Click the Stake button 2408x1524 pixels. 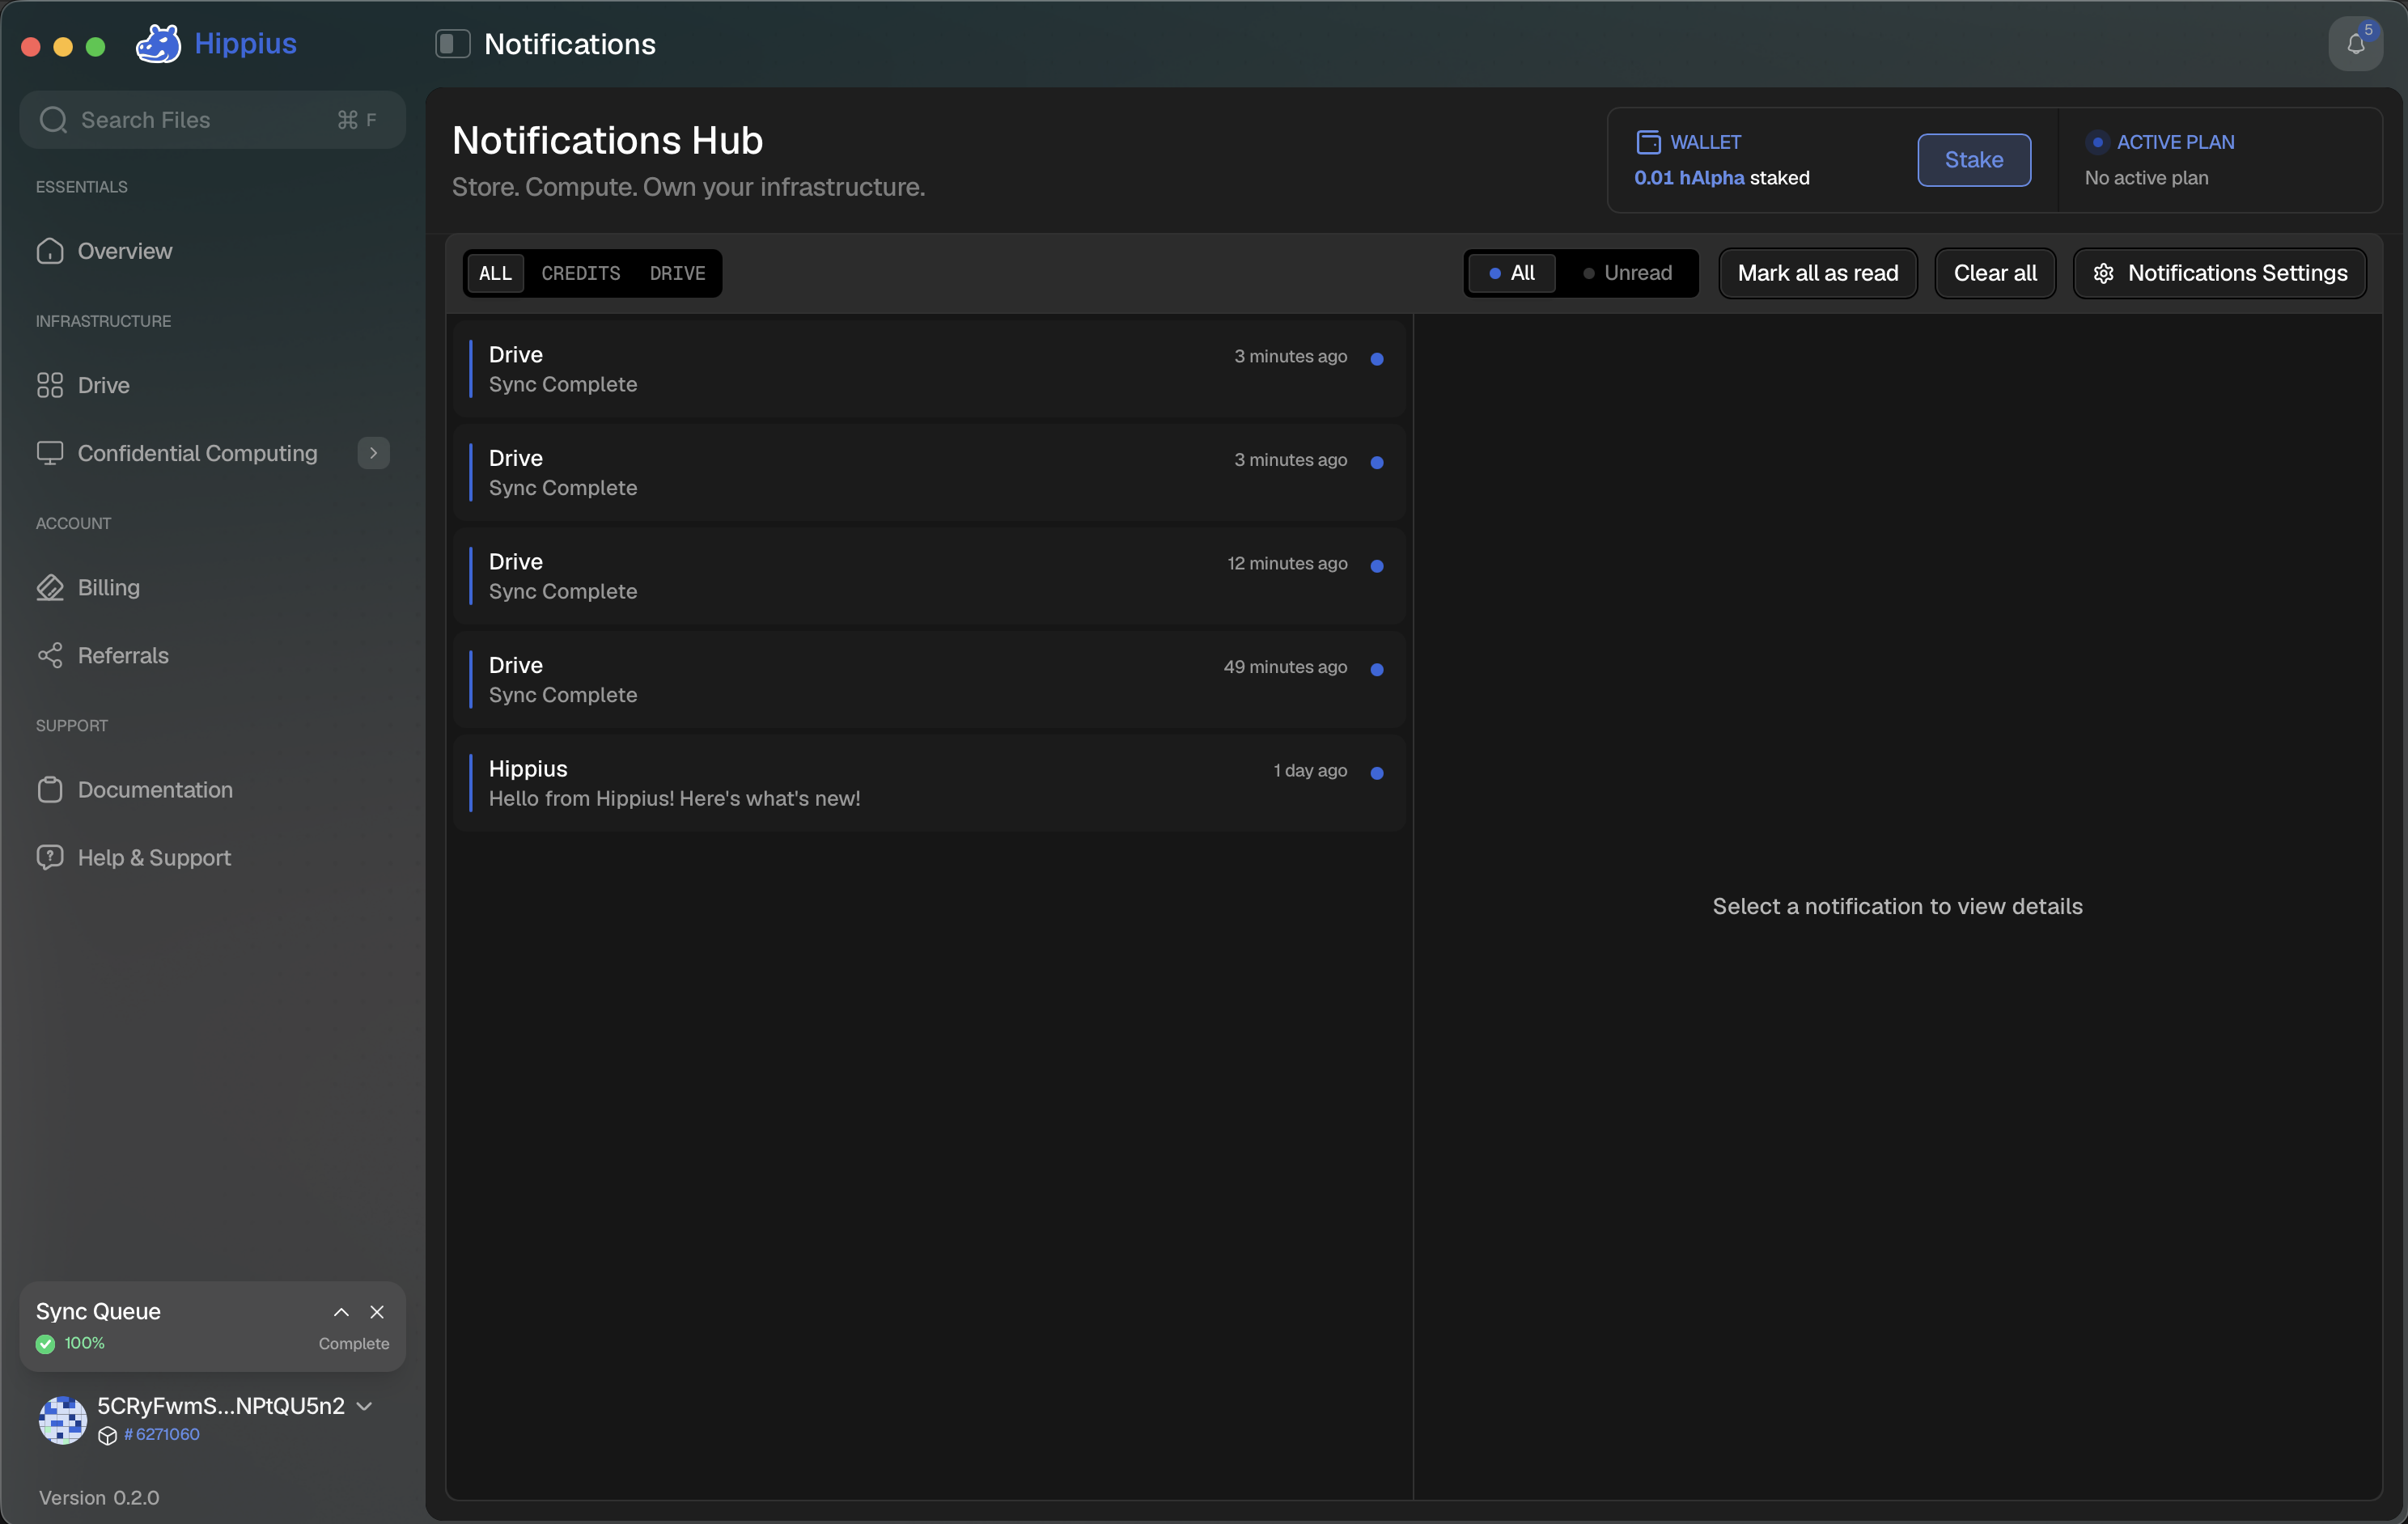pos(1973,159)
